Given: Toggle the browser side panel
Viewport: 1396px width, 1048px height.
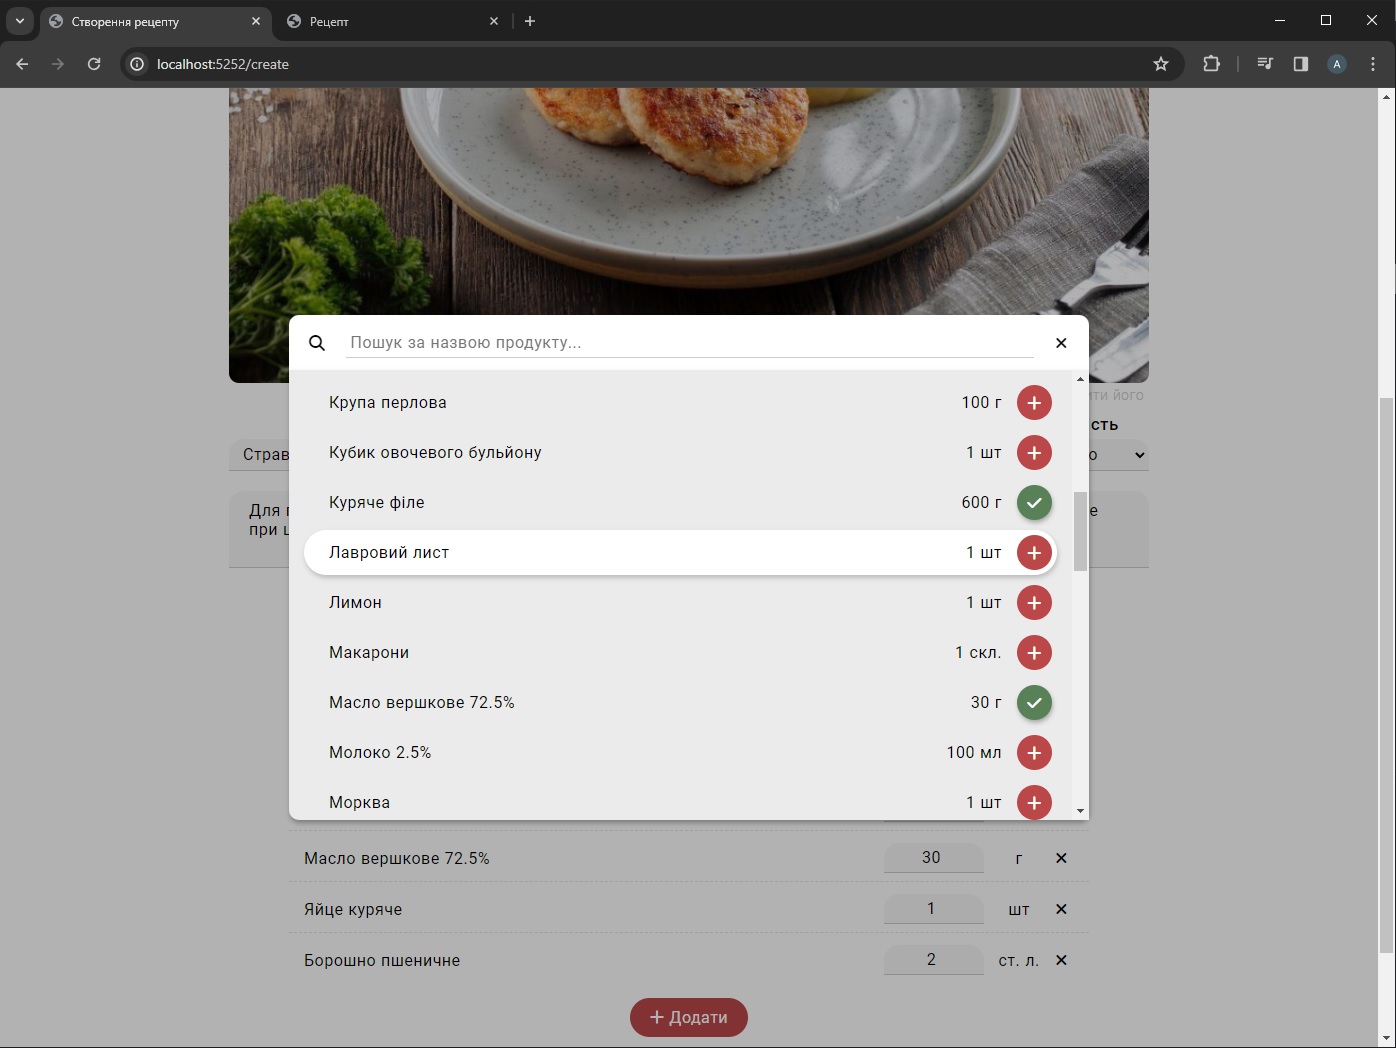Looking at the screenshot, I should tap(1301, 64).
